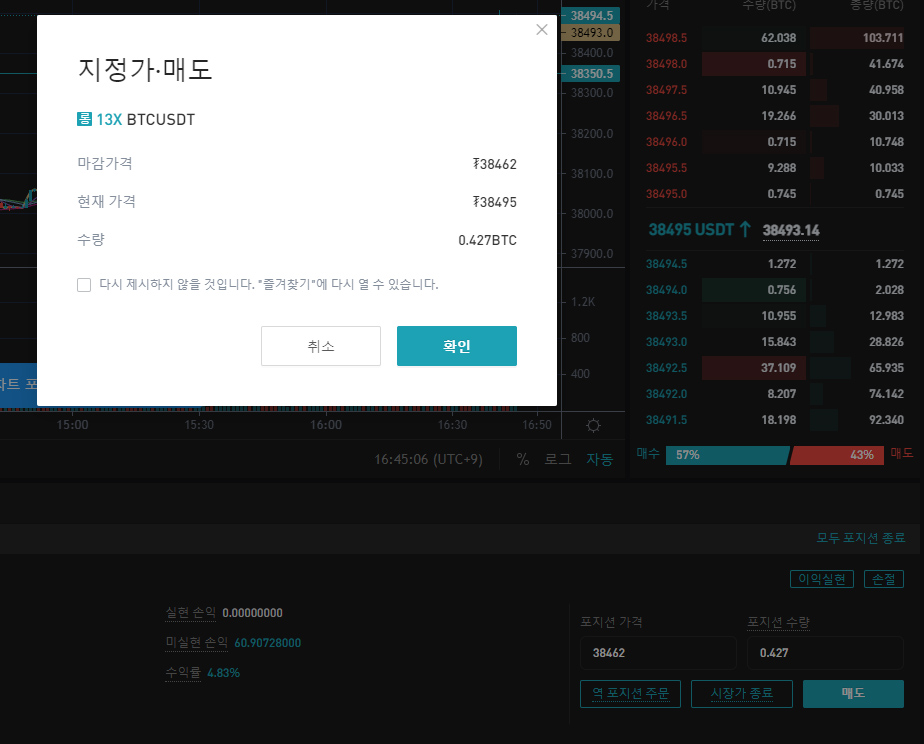Image resolution: width=924 pixels, height=744 pixels.
Task: Click the price up-arrow icon beside 38495 USDT
Action: [745, 229]
